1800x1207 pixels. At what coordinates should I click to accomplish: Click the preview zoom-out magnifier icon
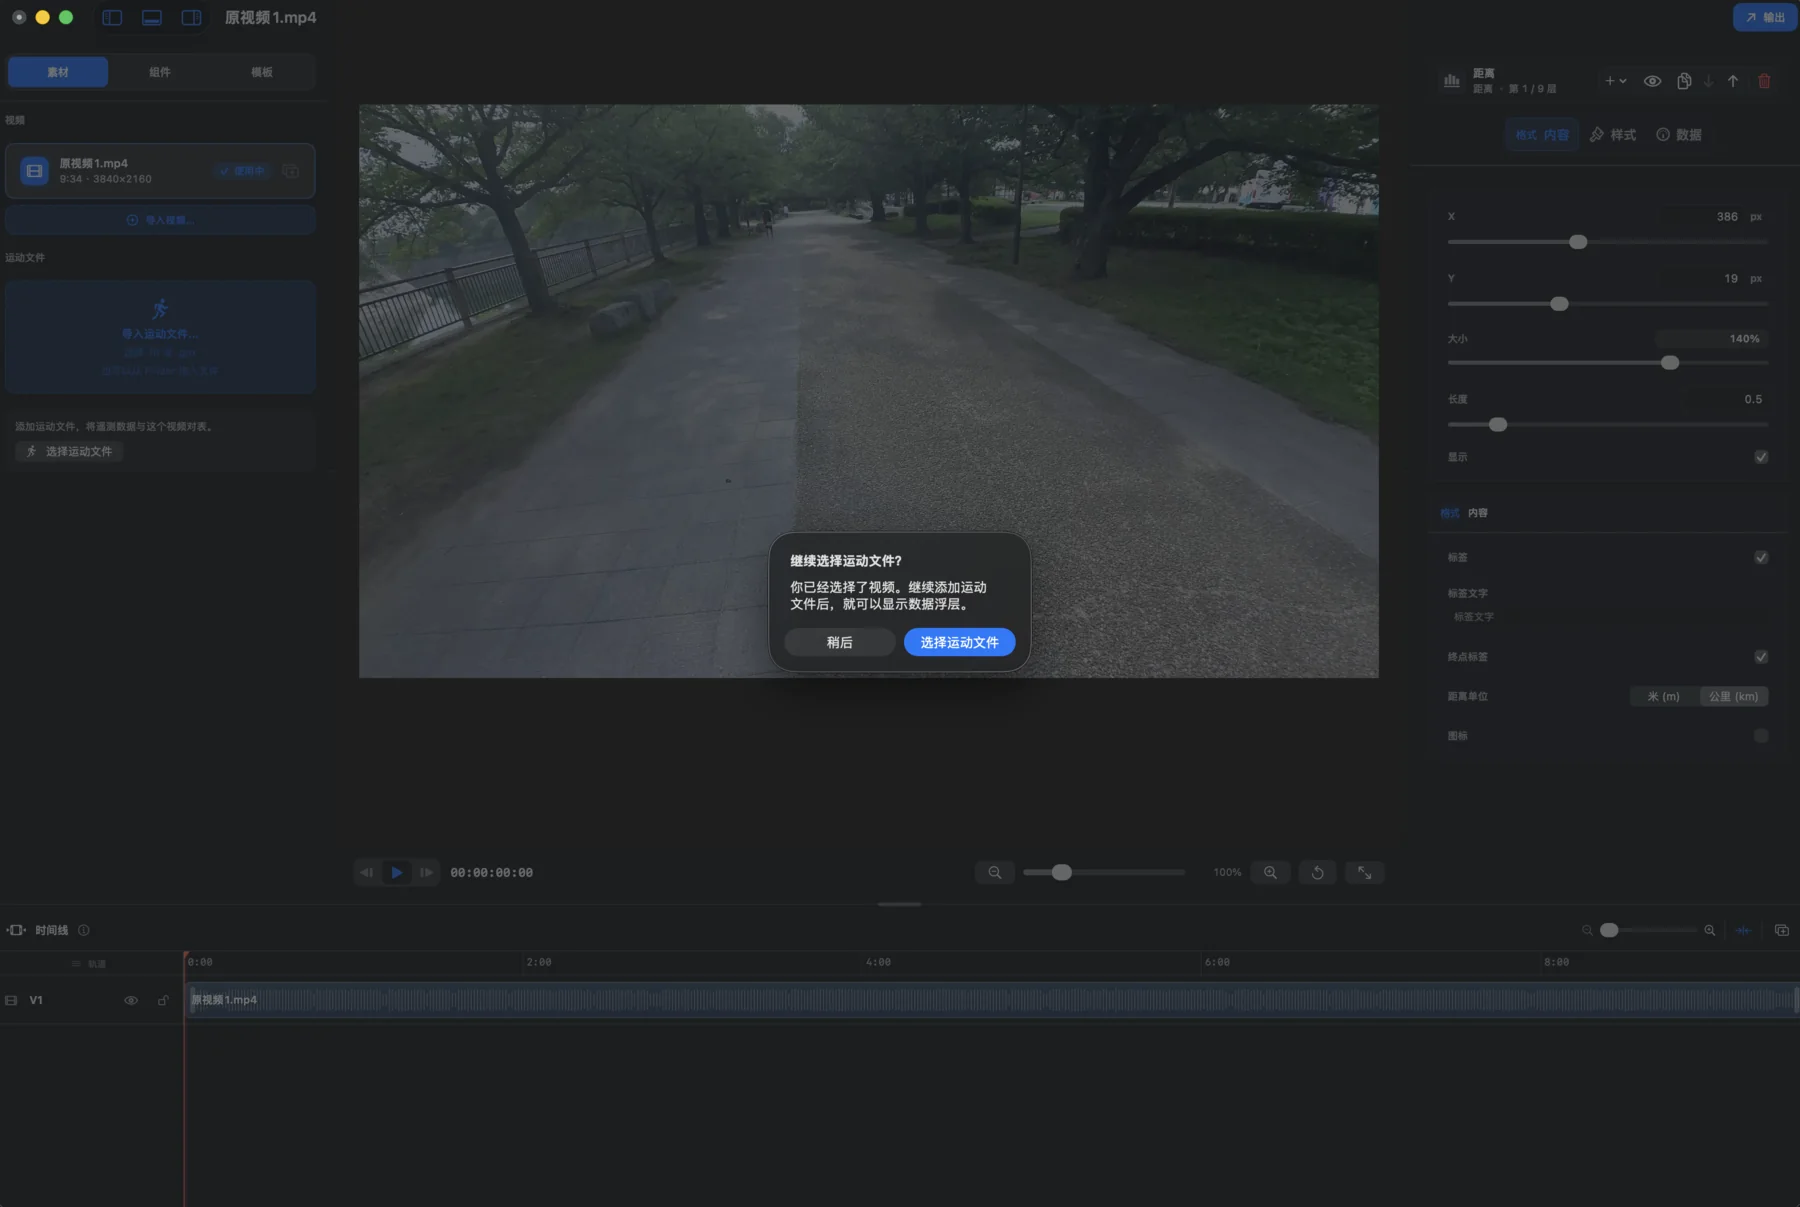(x=995, y=872)
